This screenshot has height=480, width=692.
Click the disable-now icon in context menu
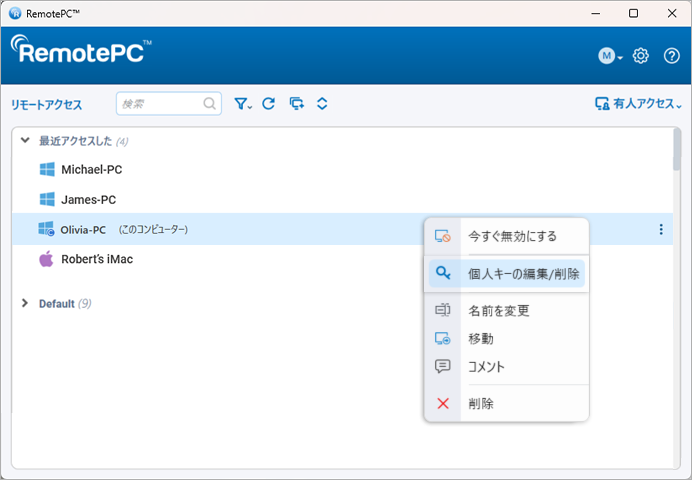click(443, 236)
